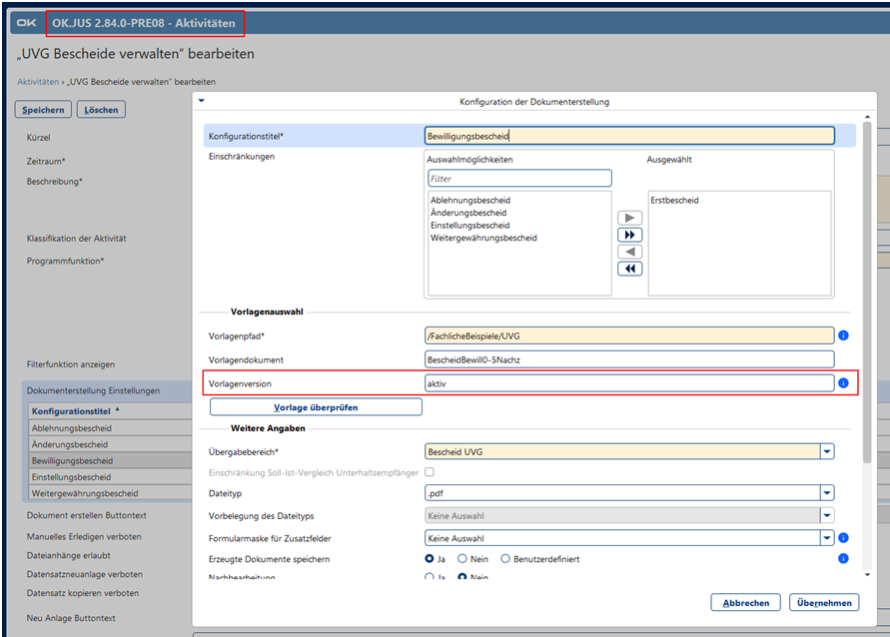Select Benutzerdefiniert for Erzeugte Dokumente speichern
This screenshot has height=637, width=890.
click(505, 559)
